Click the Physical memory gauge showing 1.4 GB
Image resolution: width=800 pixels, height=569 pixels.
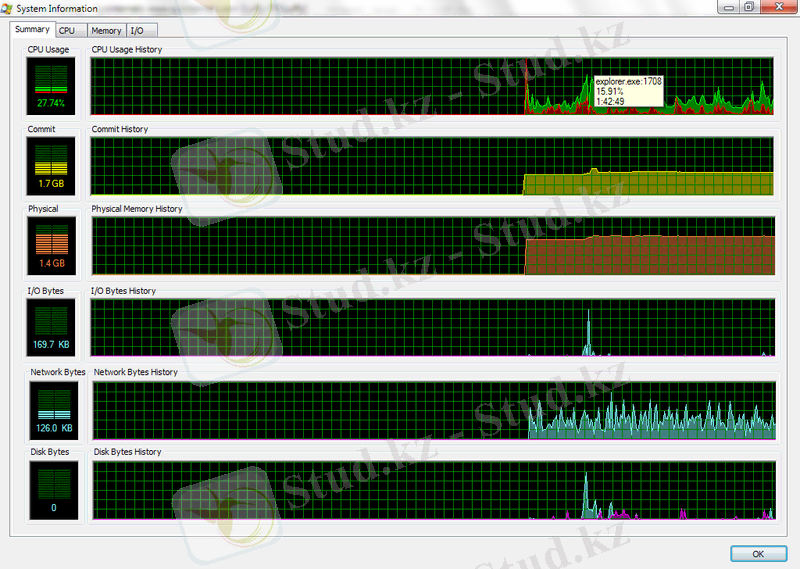(x=52, y=245)
